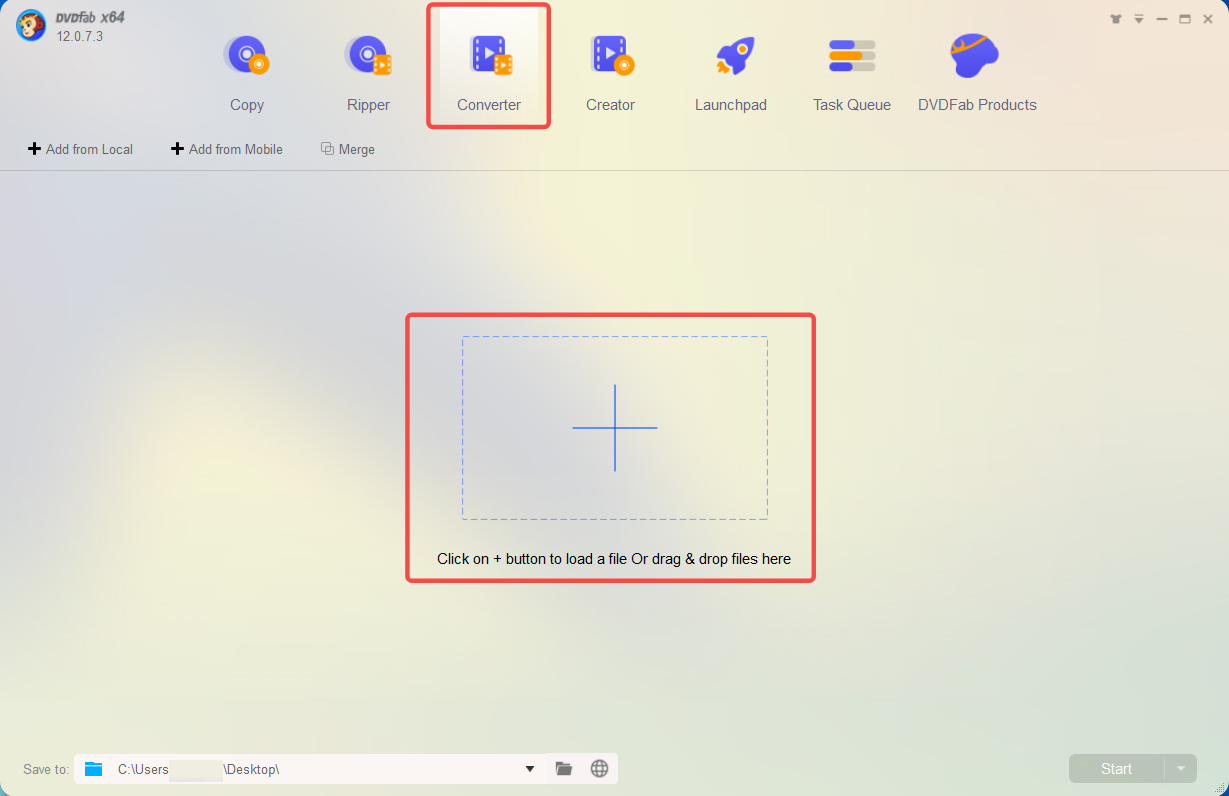Click the large plus to load file
This screenshot has width=1229, height=796.
pos(615,428)
